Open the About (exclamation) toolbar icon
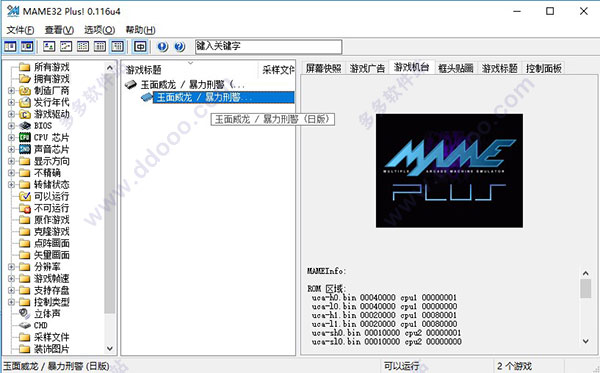 pos(163,47)
